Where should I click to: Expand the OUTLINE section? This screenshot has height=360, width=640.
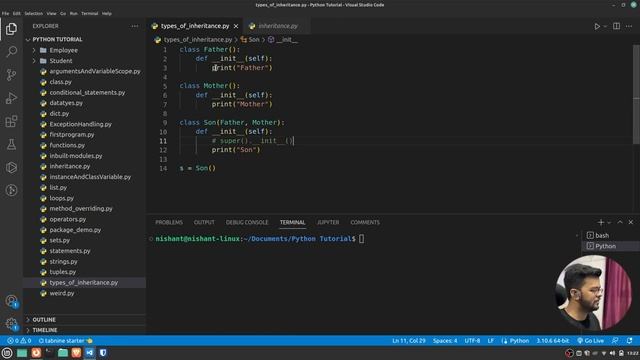84,320
